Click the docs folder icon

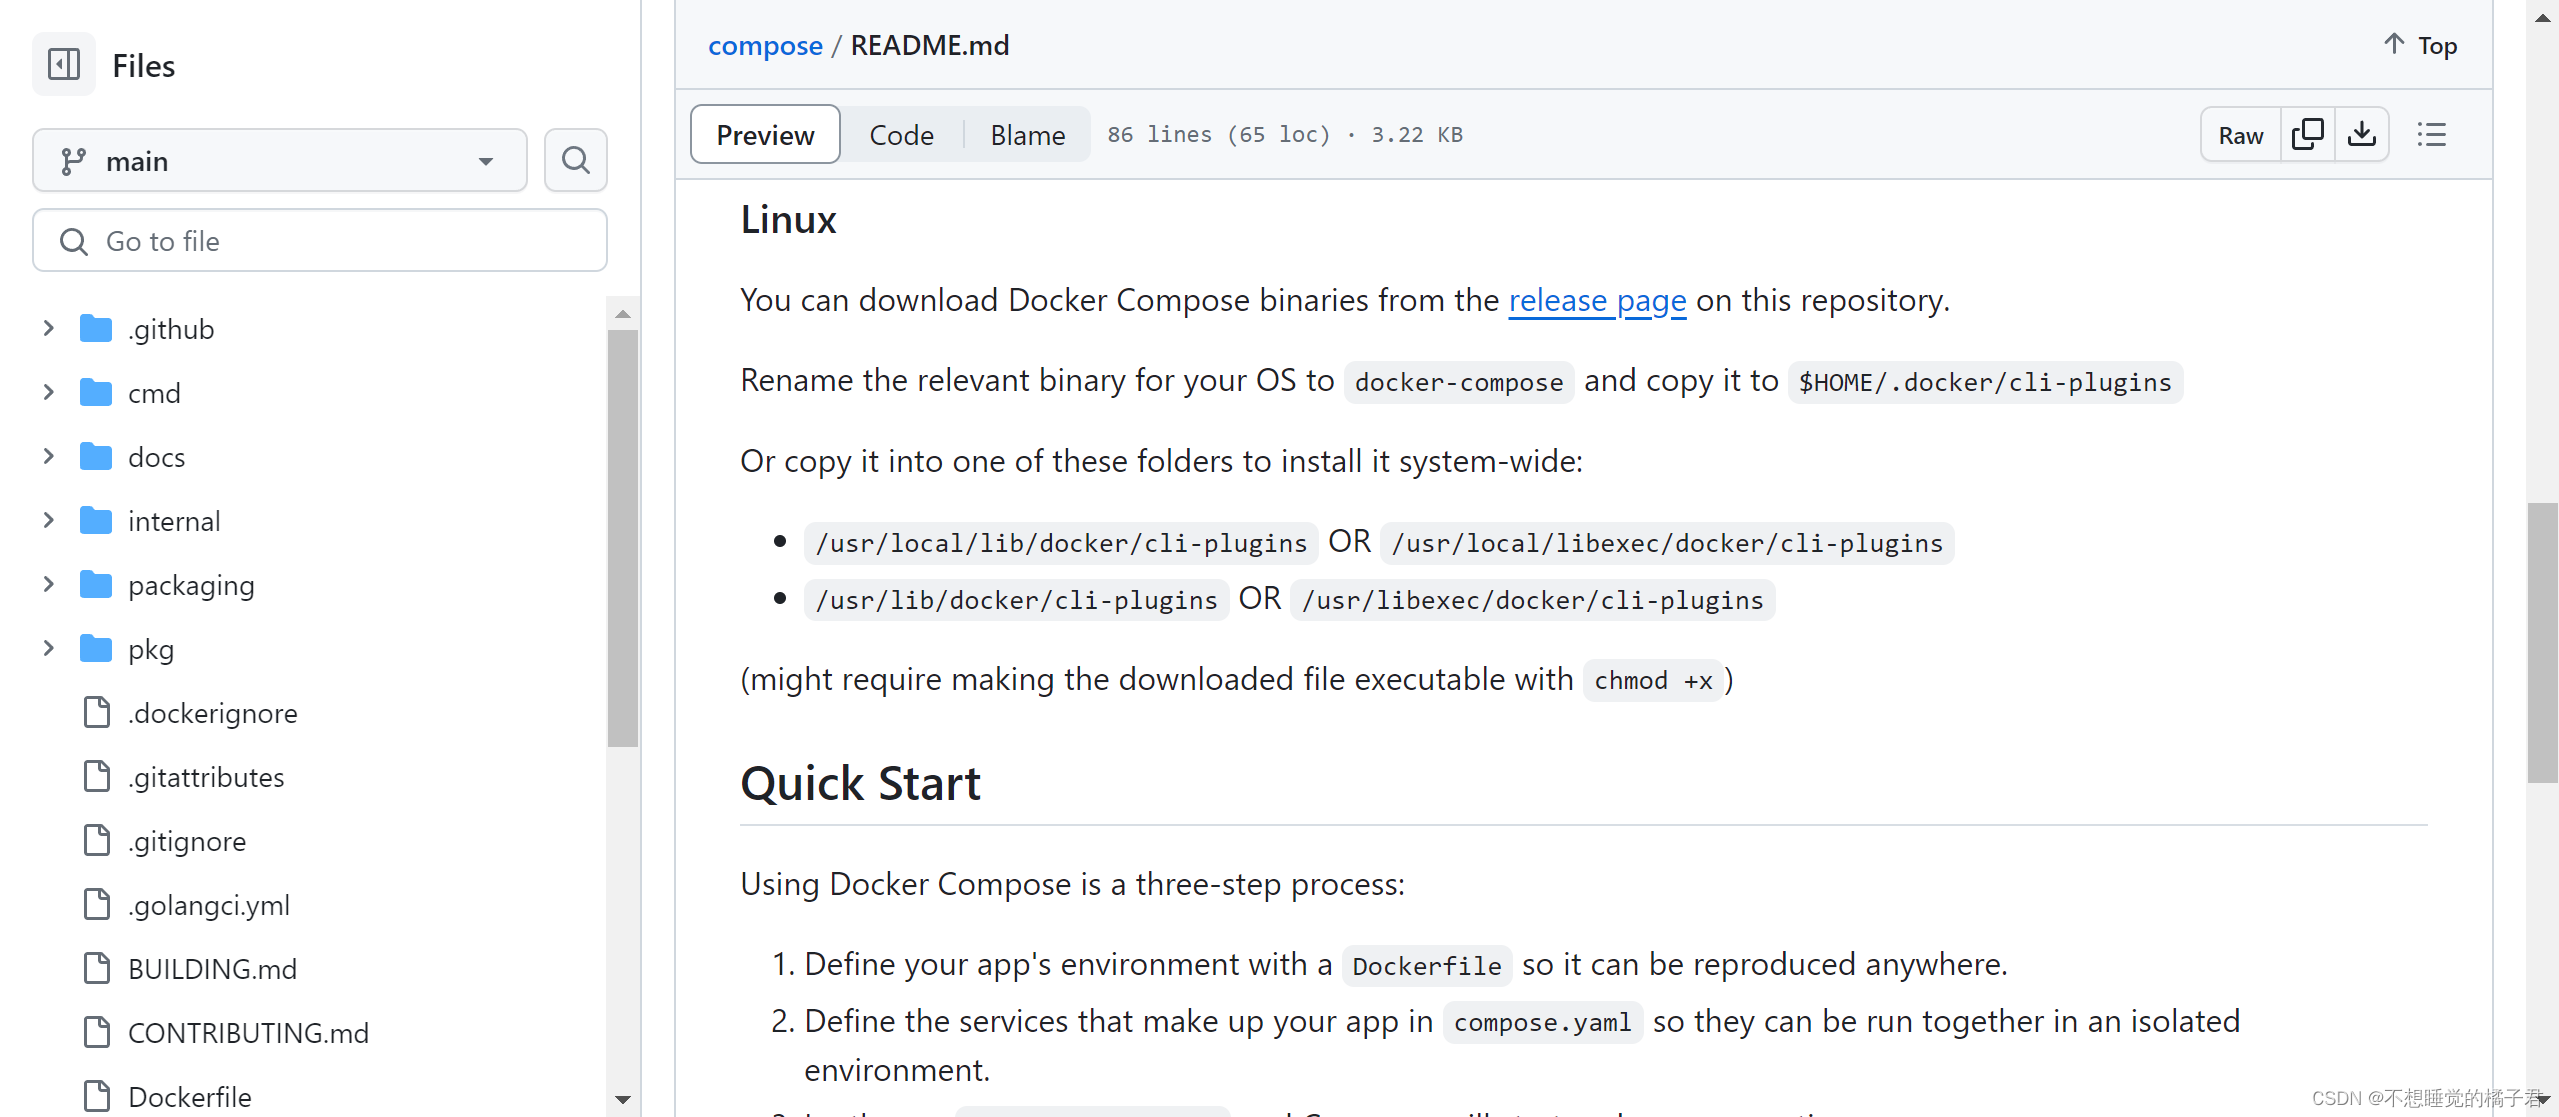click(96, 456)
